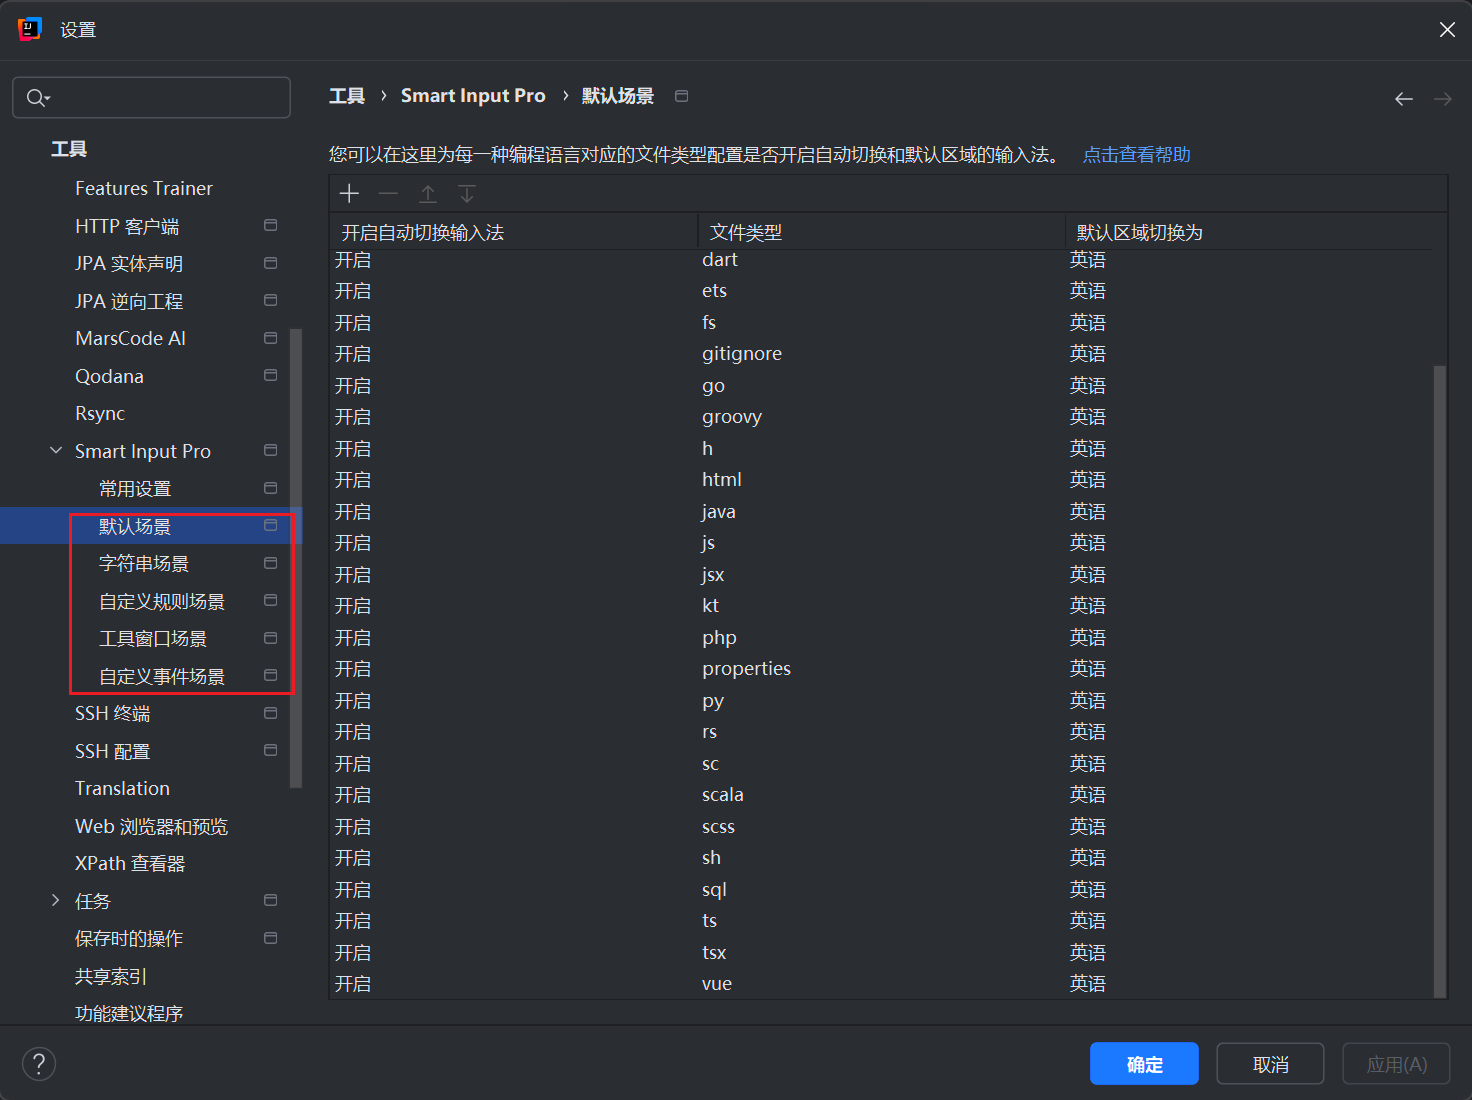1472x1100 pixels.
Task: Change 英语 for the java row
Action: coord(1088,511)
